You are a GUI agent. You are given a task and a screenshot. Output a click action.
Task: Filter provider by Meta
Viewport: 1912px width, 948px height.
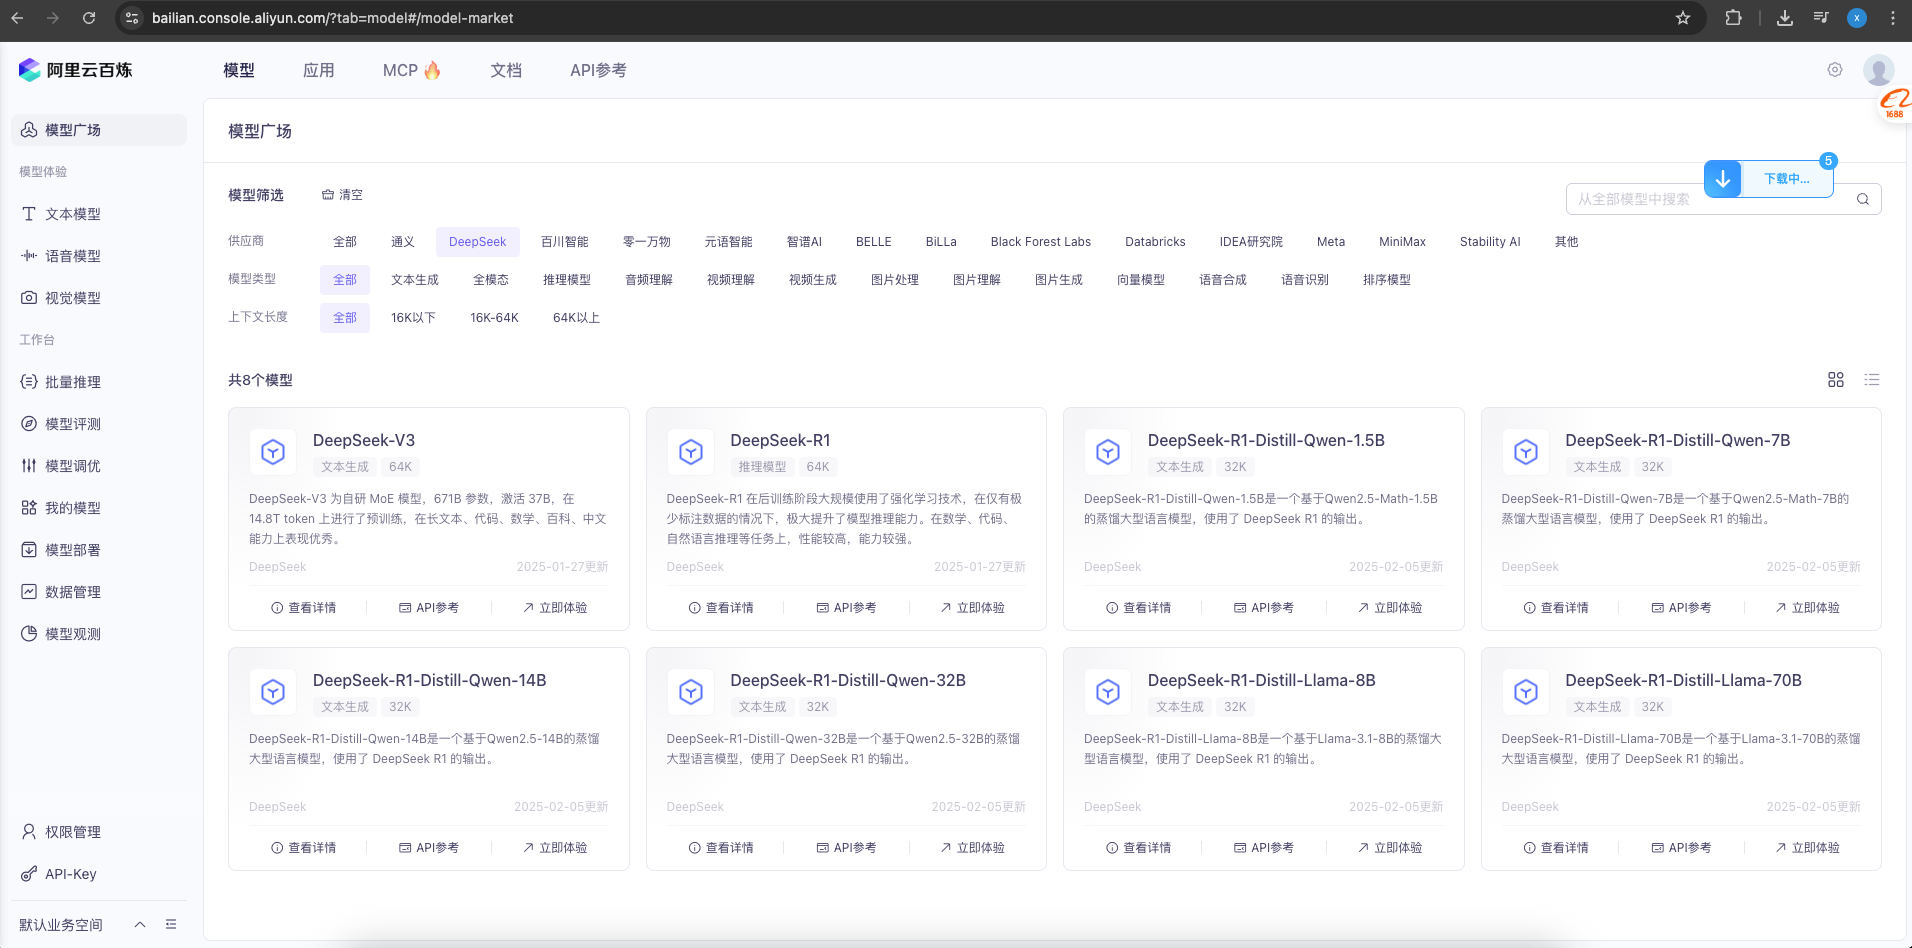[x=1331, y=242]
